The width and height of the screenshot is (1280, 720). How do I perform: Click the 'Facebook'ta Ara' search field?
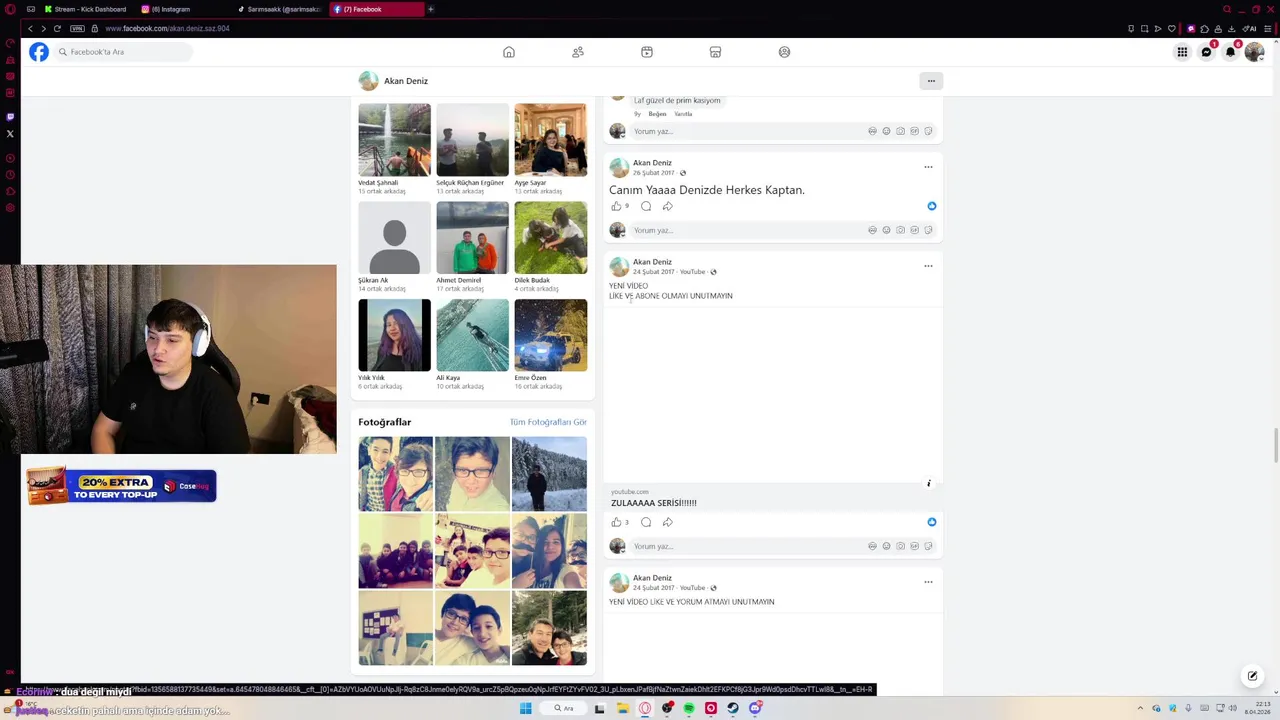(124, 52)
